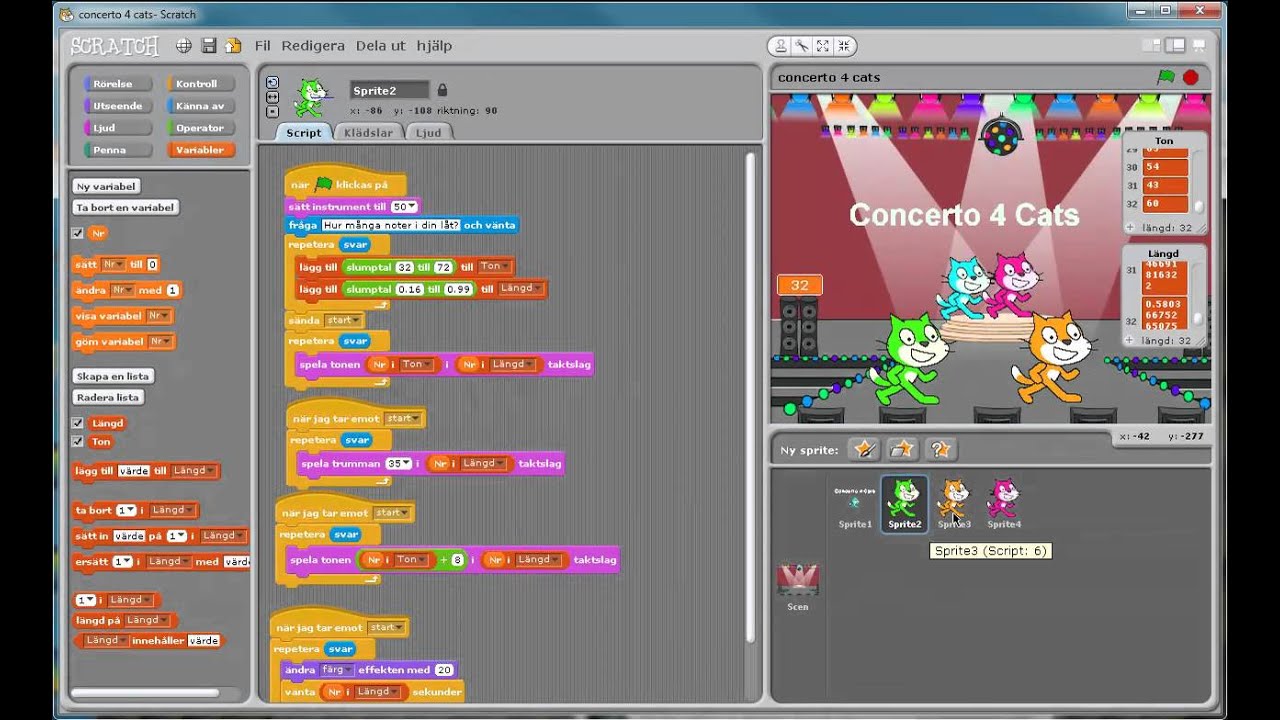Switch to the Ljud sounds tab
The image size is (1280, 720).
click(429, 132)
